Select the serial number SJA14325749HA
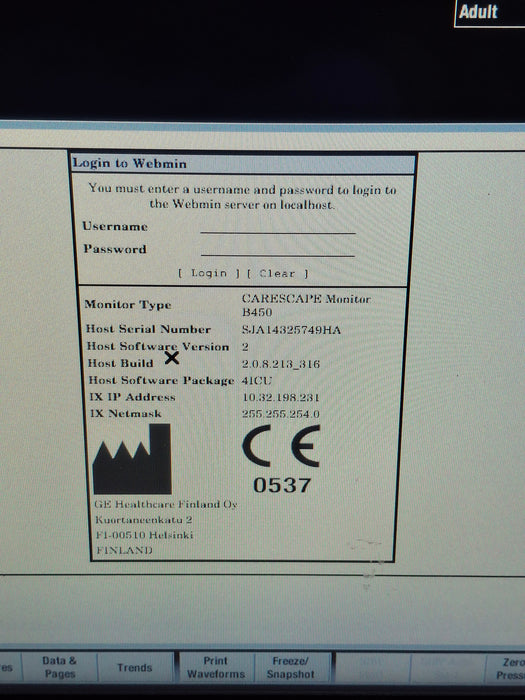Image resolution: width=525 pixels, height=700 pixels. click(x=291, y=330)
